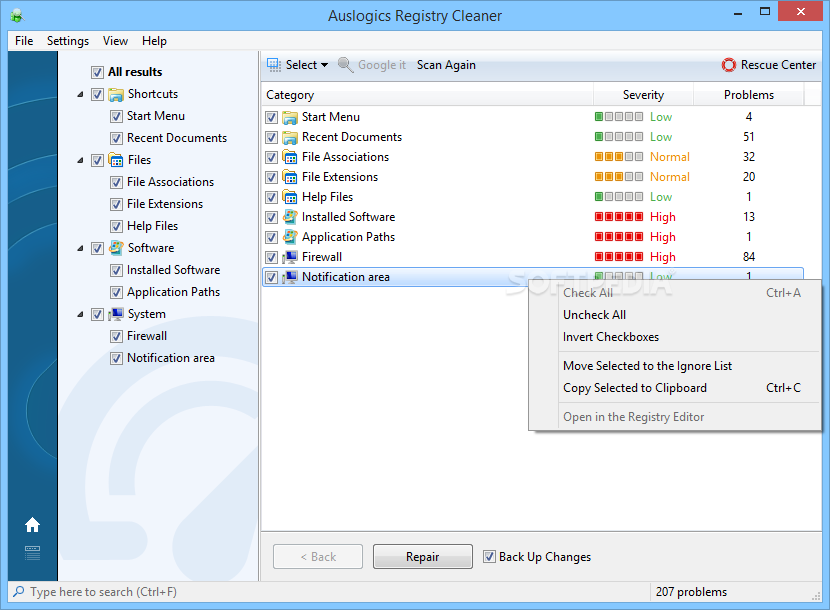Uncheck Recent Documents checkbox in tree

tap(116, 138)
